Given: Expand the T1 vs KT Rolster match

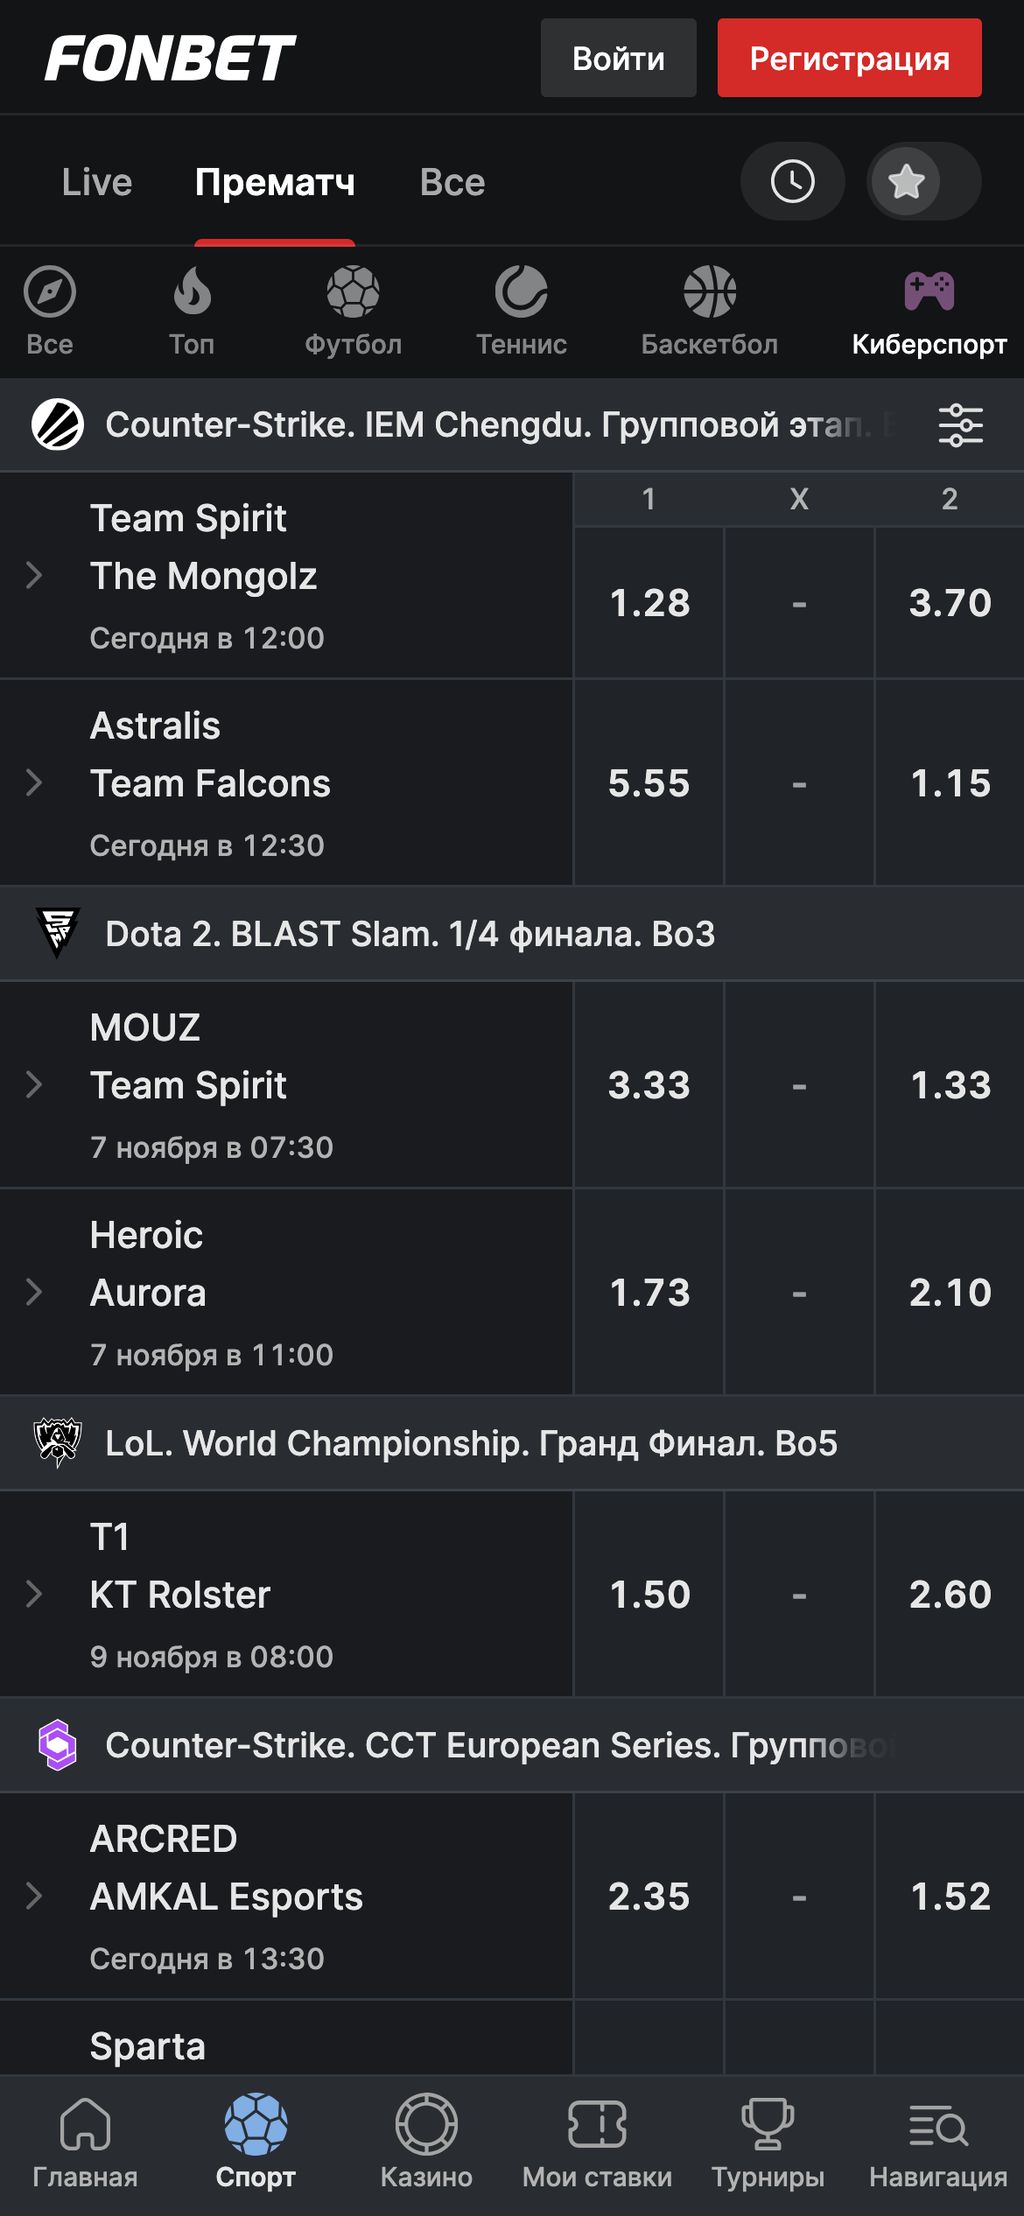Looking at the screenshot, I should coord(34,1594).
